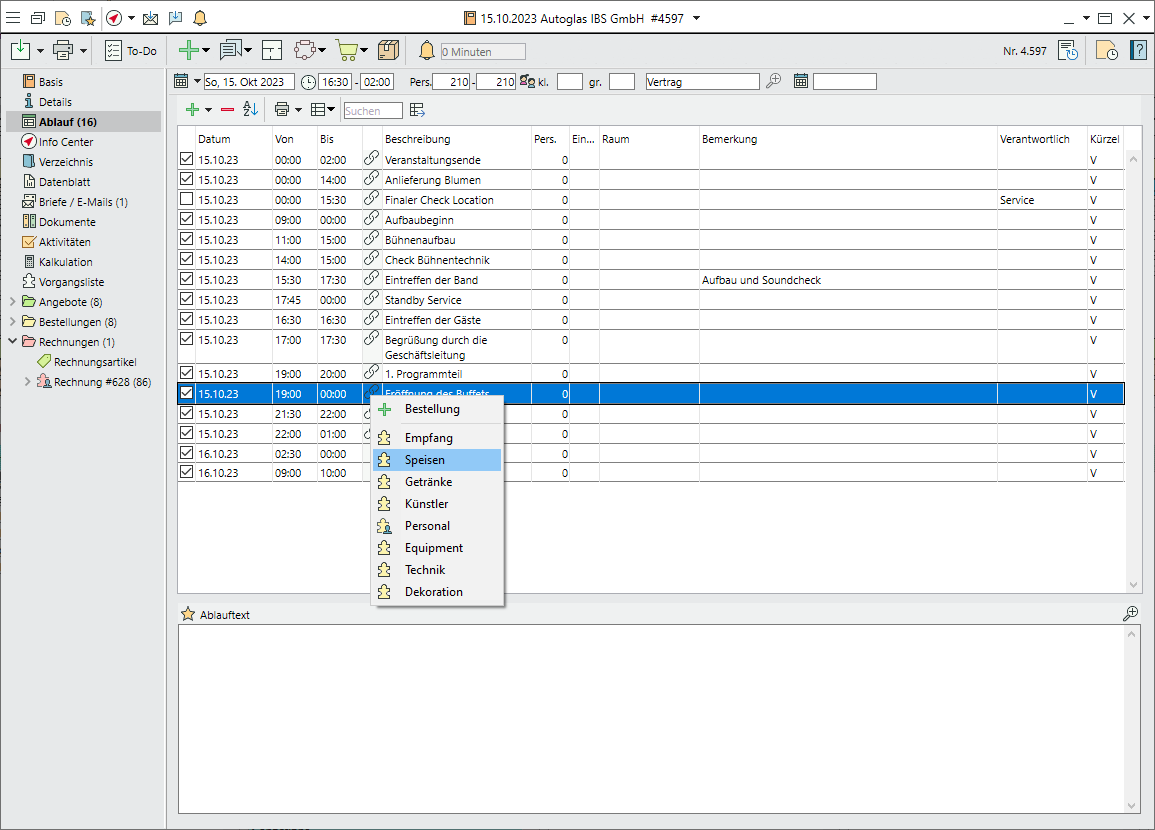Toggle checkbox for Eintreffen der Band

tap(186, 279)
